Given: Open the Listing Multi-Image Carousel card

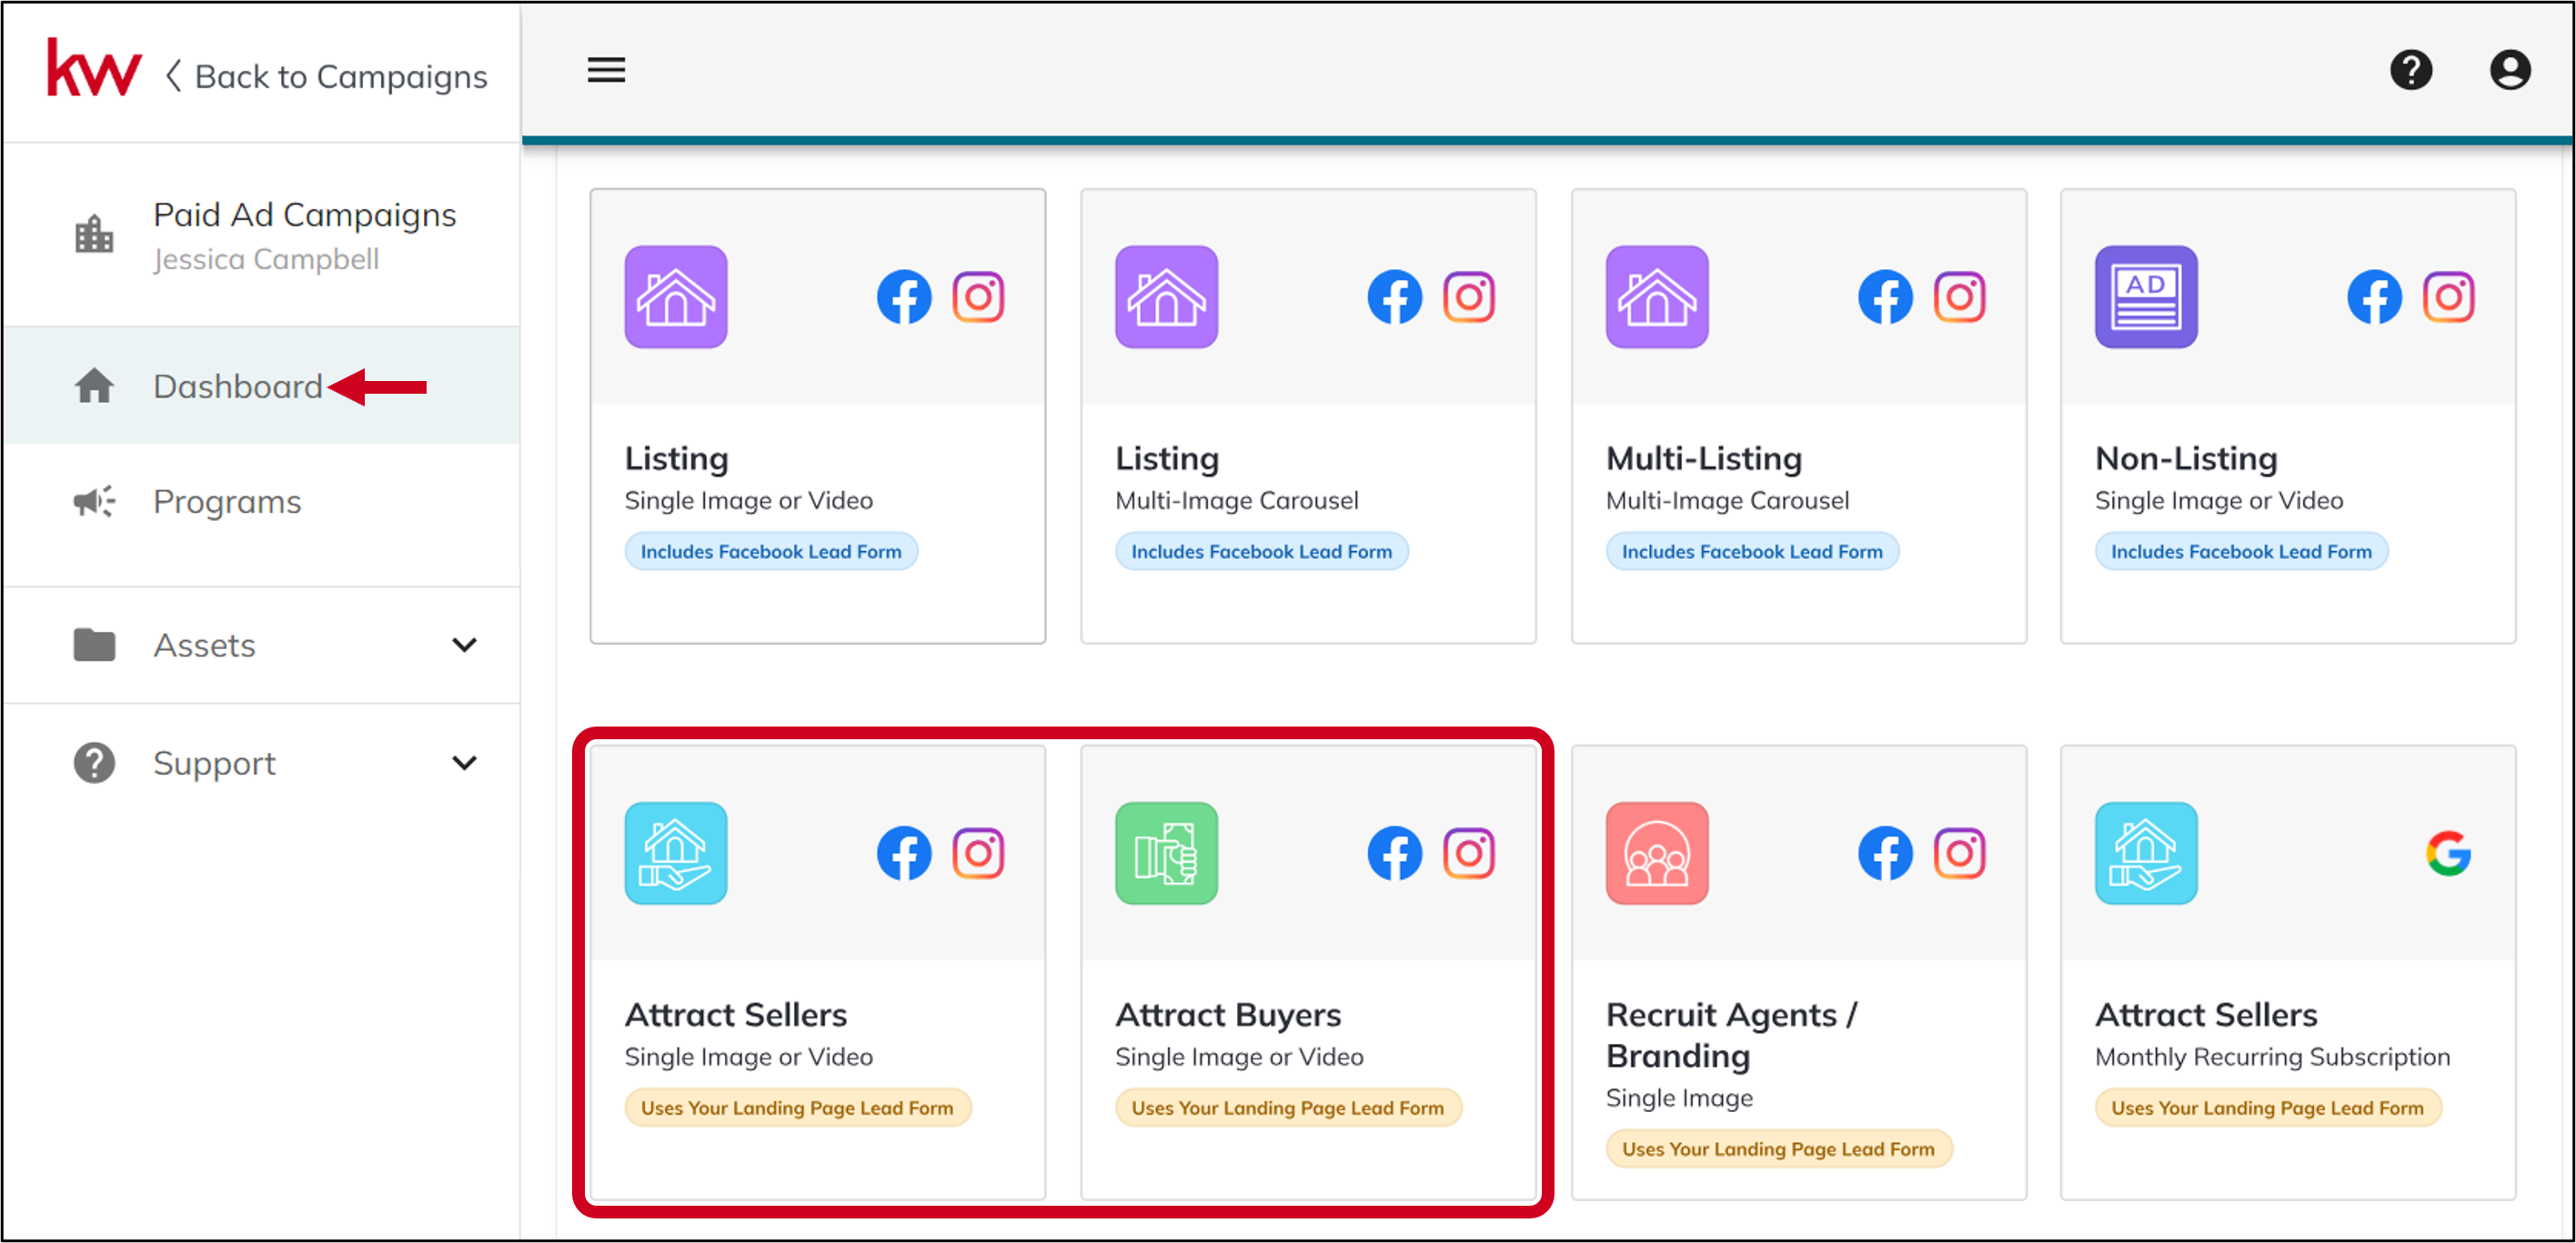Looking at the screenshot, I should point(1308,416).
